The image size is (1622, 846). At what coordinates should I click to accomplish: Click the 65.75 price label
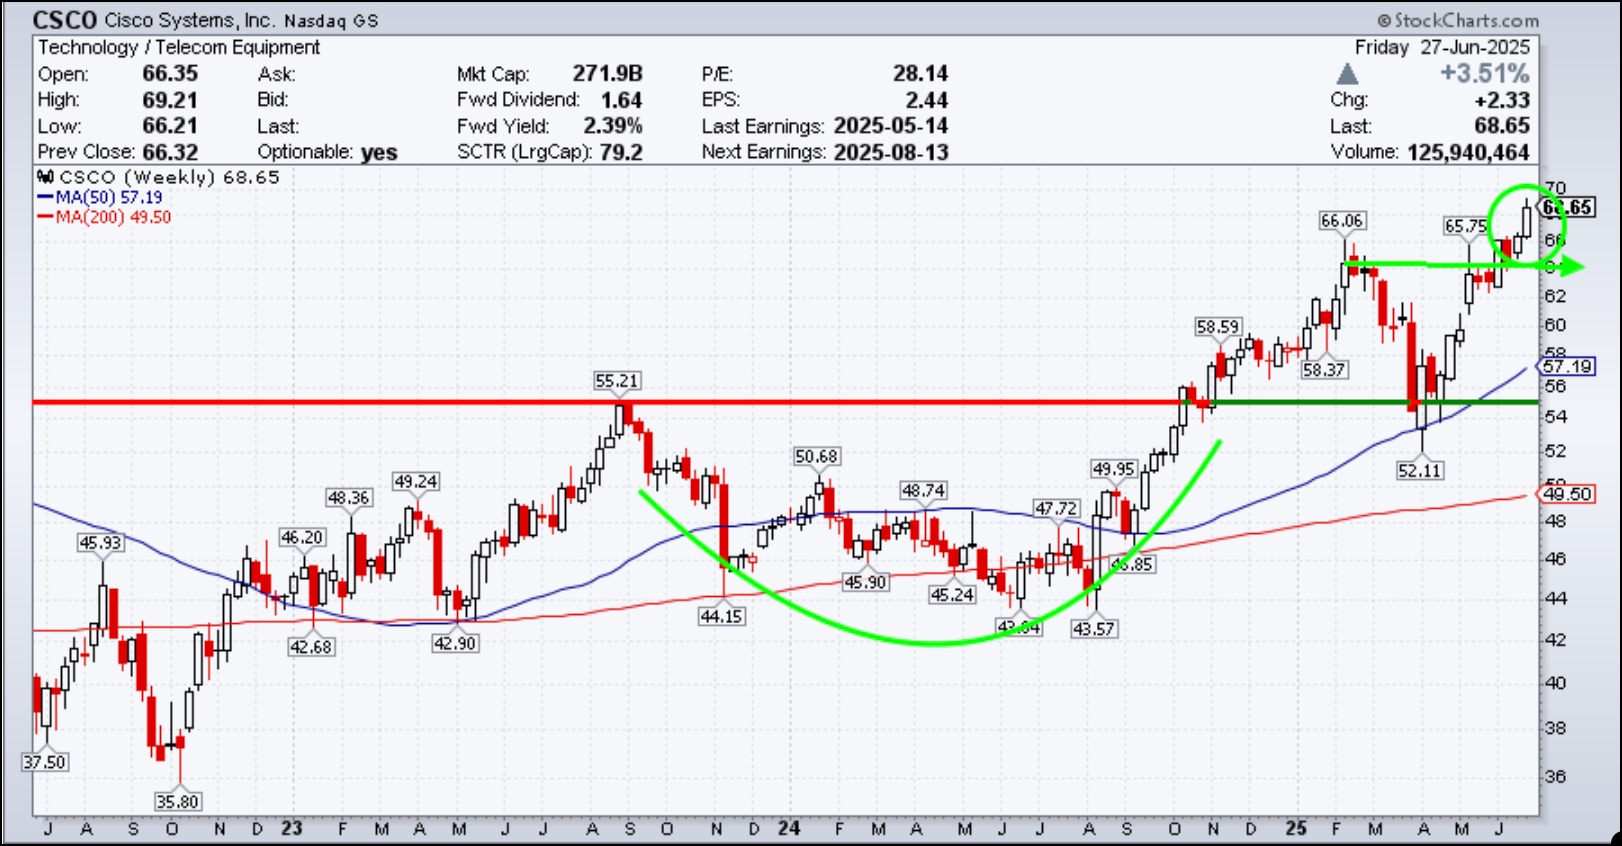pyautogui.click(x=1465, y=226)
